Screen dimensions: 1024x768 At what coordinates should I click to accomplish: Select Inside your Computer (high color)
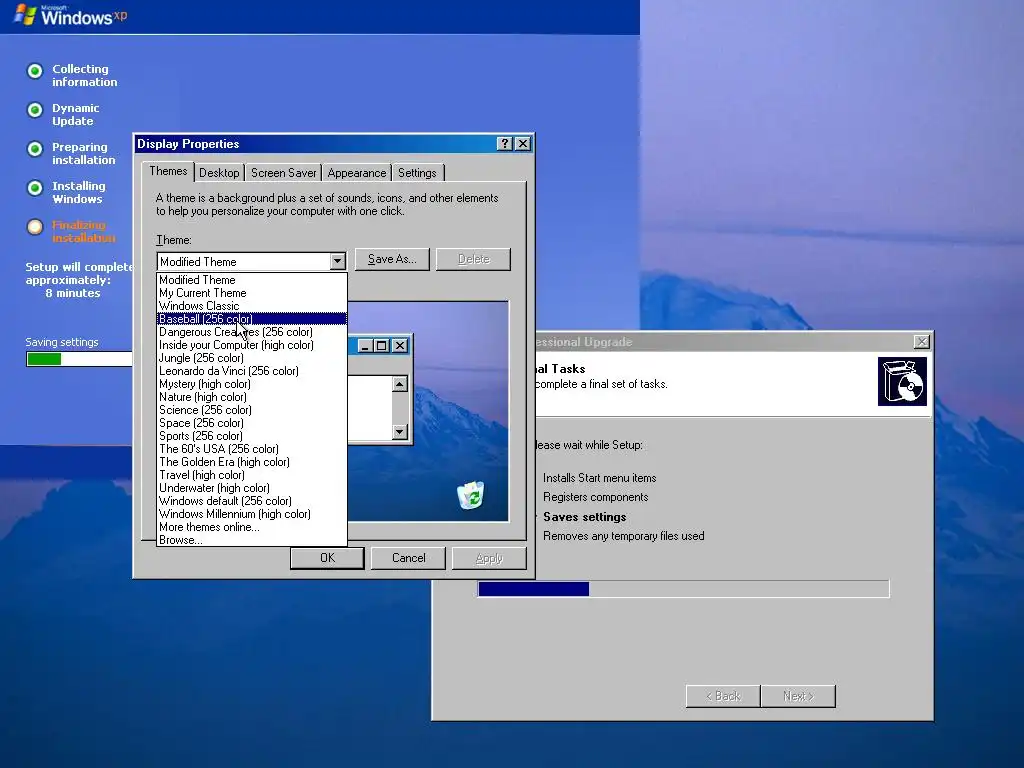[251, 345]
